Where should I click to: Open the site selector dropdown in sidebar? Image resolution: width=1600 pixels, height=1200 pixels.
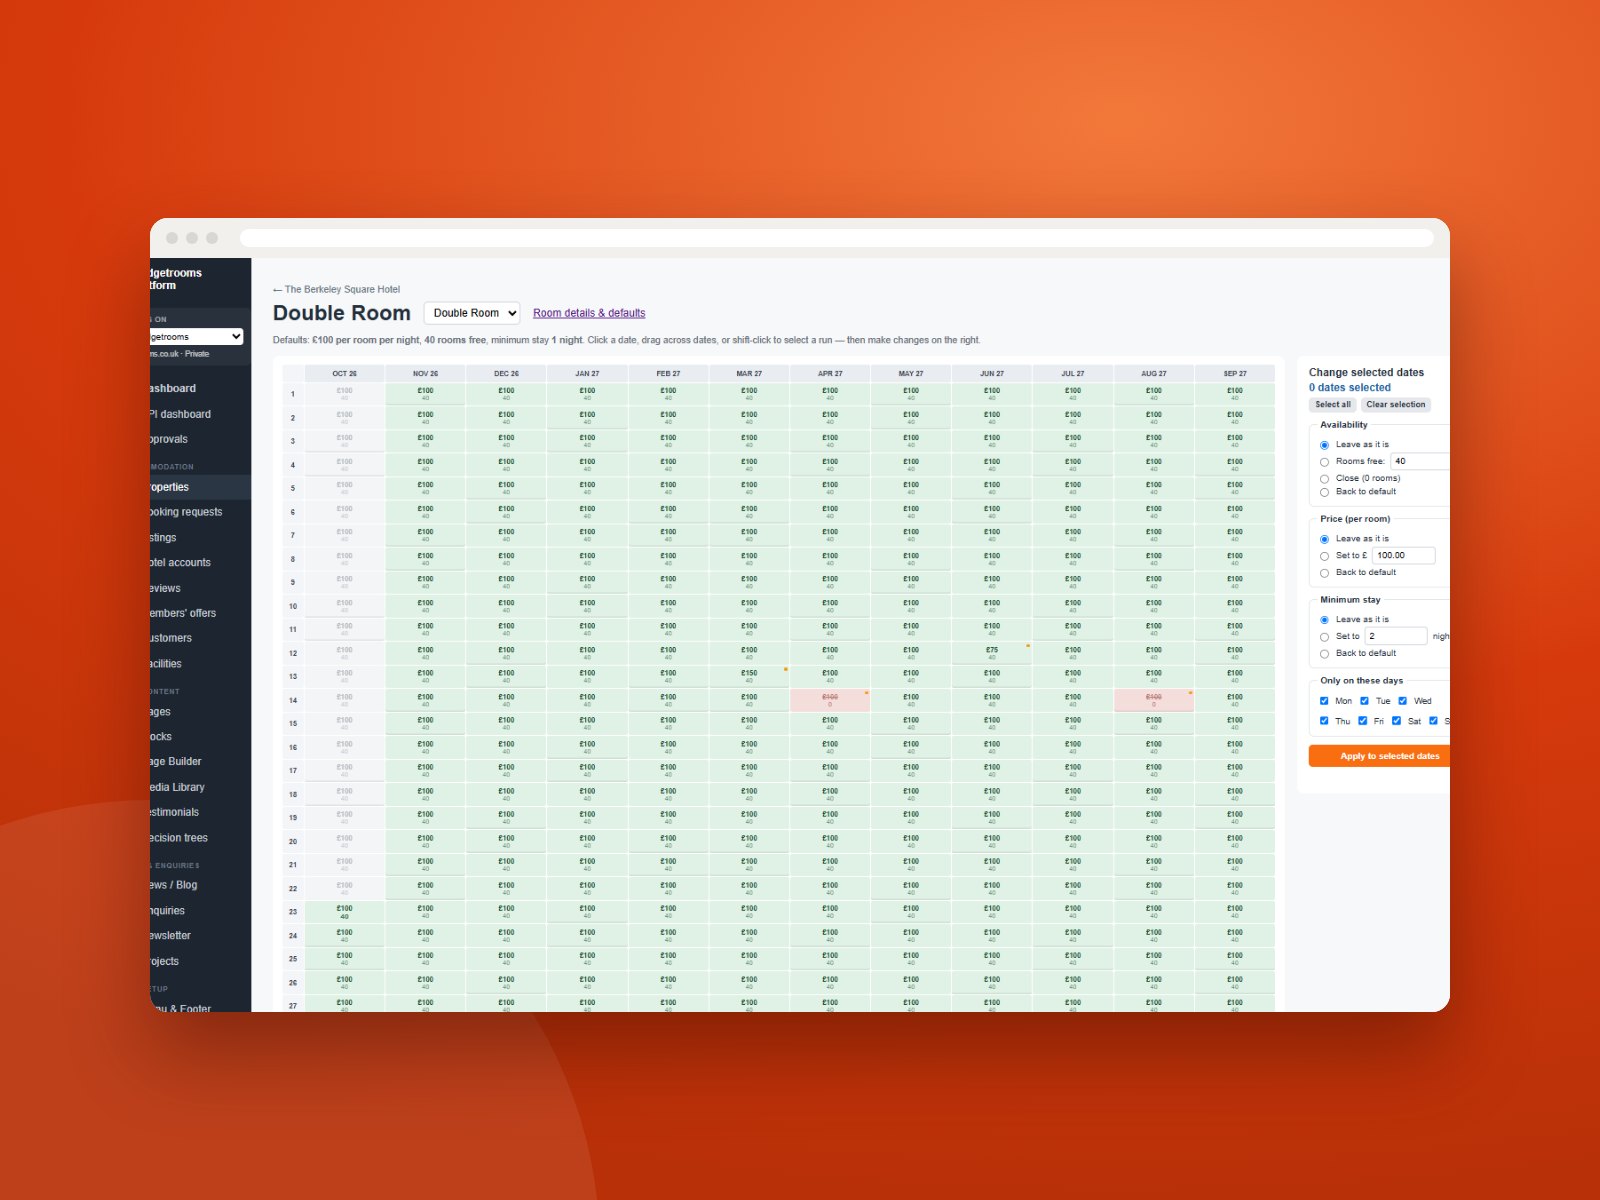[196, 337]
